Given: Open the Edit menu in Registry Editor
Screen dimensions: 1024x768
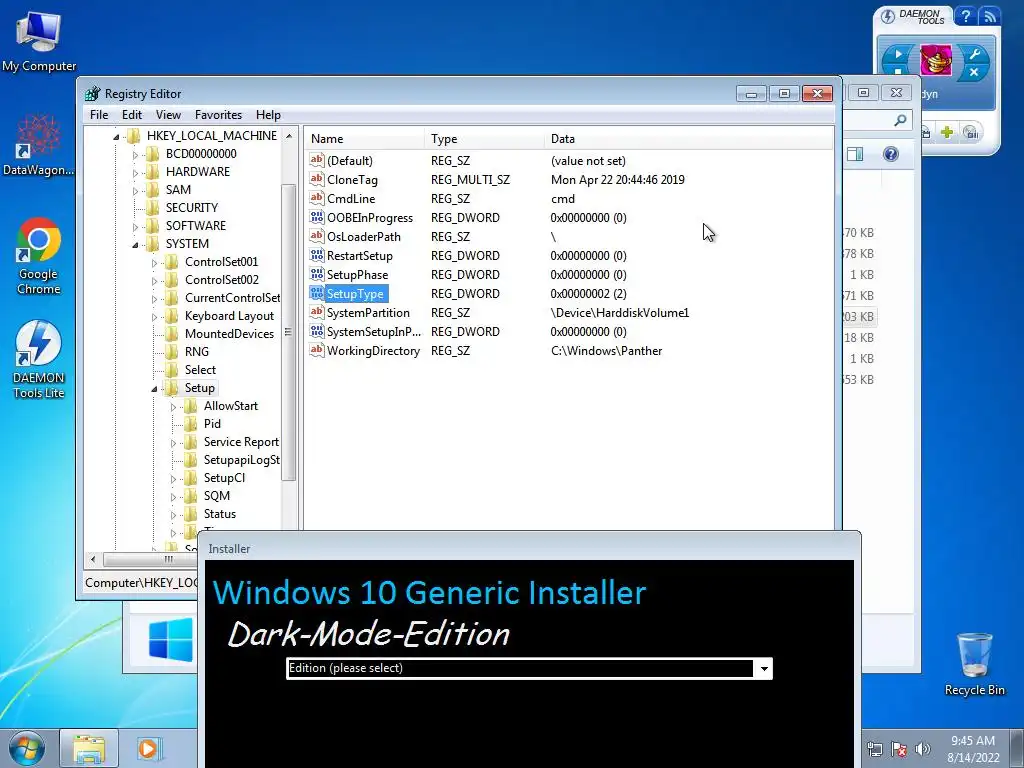Looking at the screenshot, I should pyautogui.click(x=132, y=114).
